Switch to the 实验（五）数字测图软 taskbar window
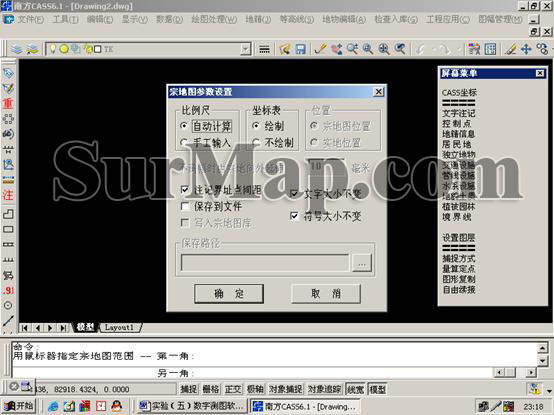554x415 pixels. click(191, 407)
